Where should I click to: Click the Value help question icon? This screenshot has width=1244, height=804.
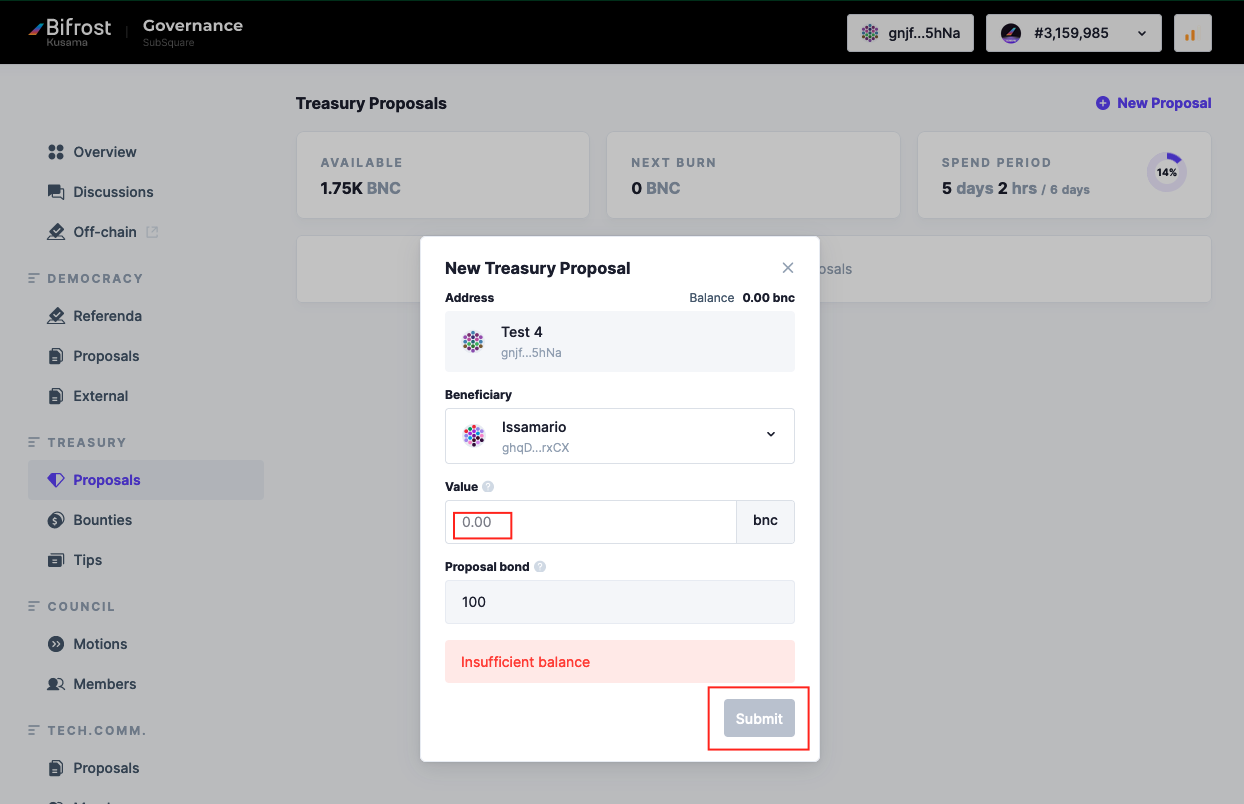pyautogui.click(x=488, y=487)
